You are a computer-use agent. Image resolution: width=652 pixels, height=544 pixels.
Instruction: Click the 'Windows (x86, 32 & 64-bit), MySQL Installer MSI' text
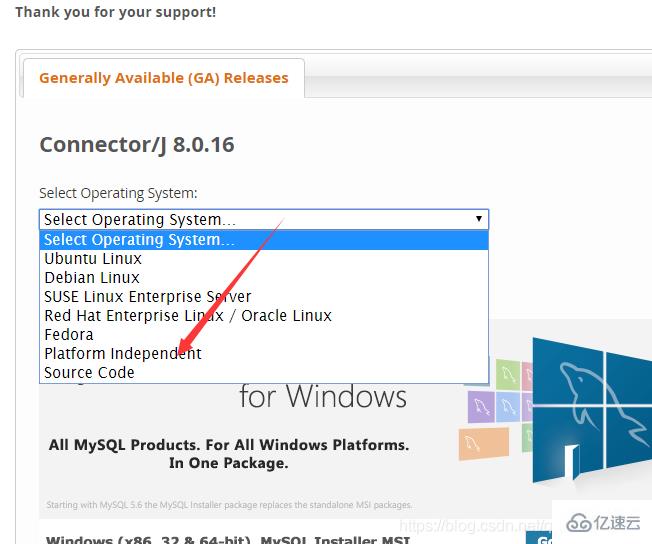pyautogui.click(x=228, y=540)
